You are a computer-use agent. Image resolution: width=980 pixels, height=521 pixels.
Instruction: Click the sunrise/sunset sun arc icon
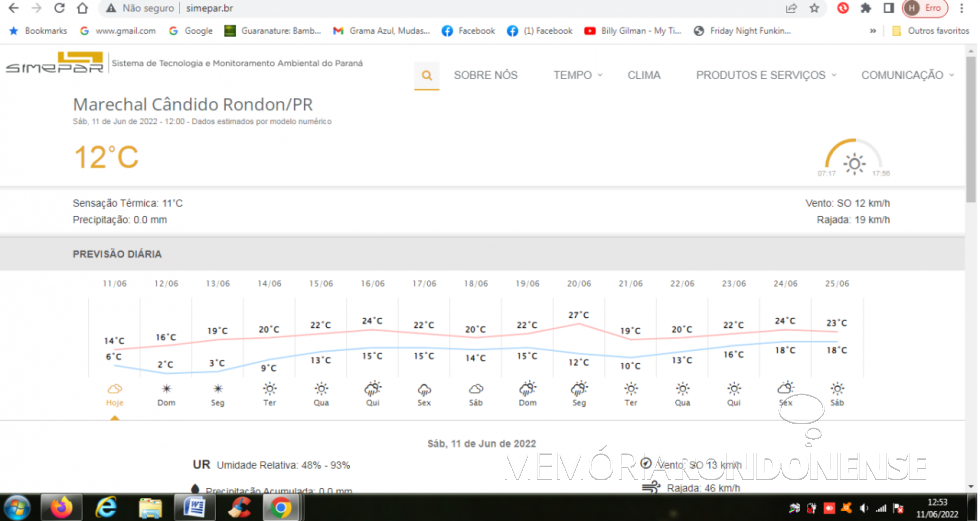pyautogui.click(x=854, y=158)
